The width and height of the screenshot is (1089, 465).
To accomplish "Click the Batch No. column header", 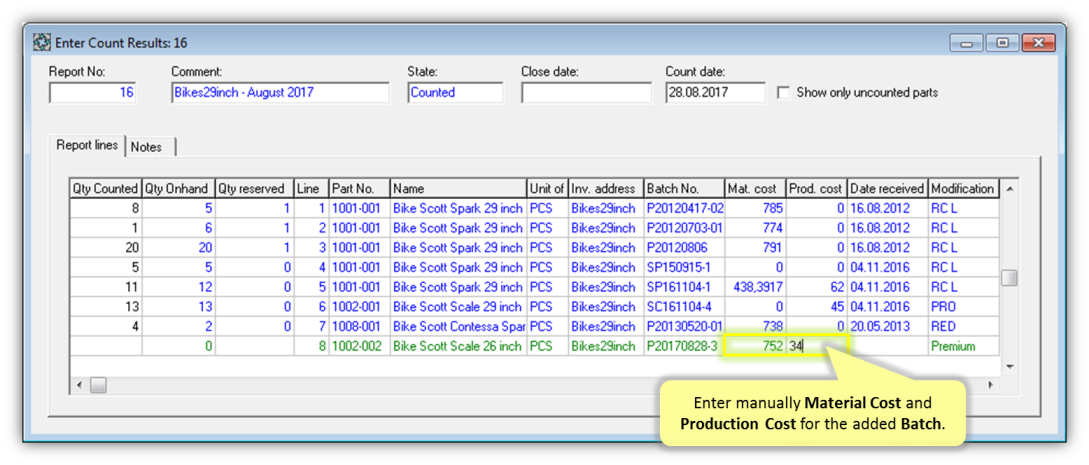I will pyautogui.click(x=684, y=188).
